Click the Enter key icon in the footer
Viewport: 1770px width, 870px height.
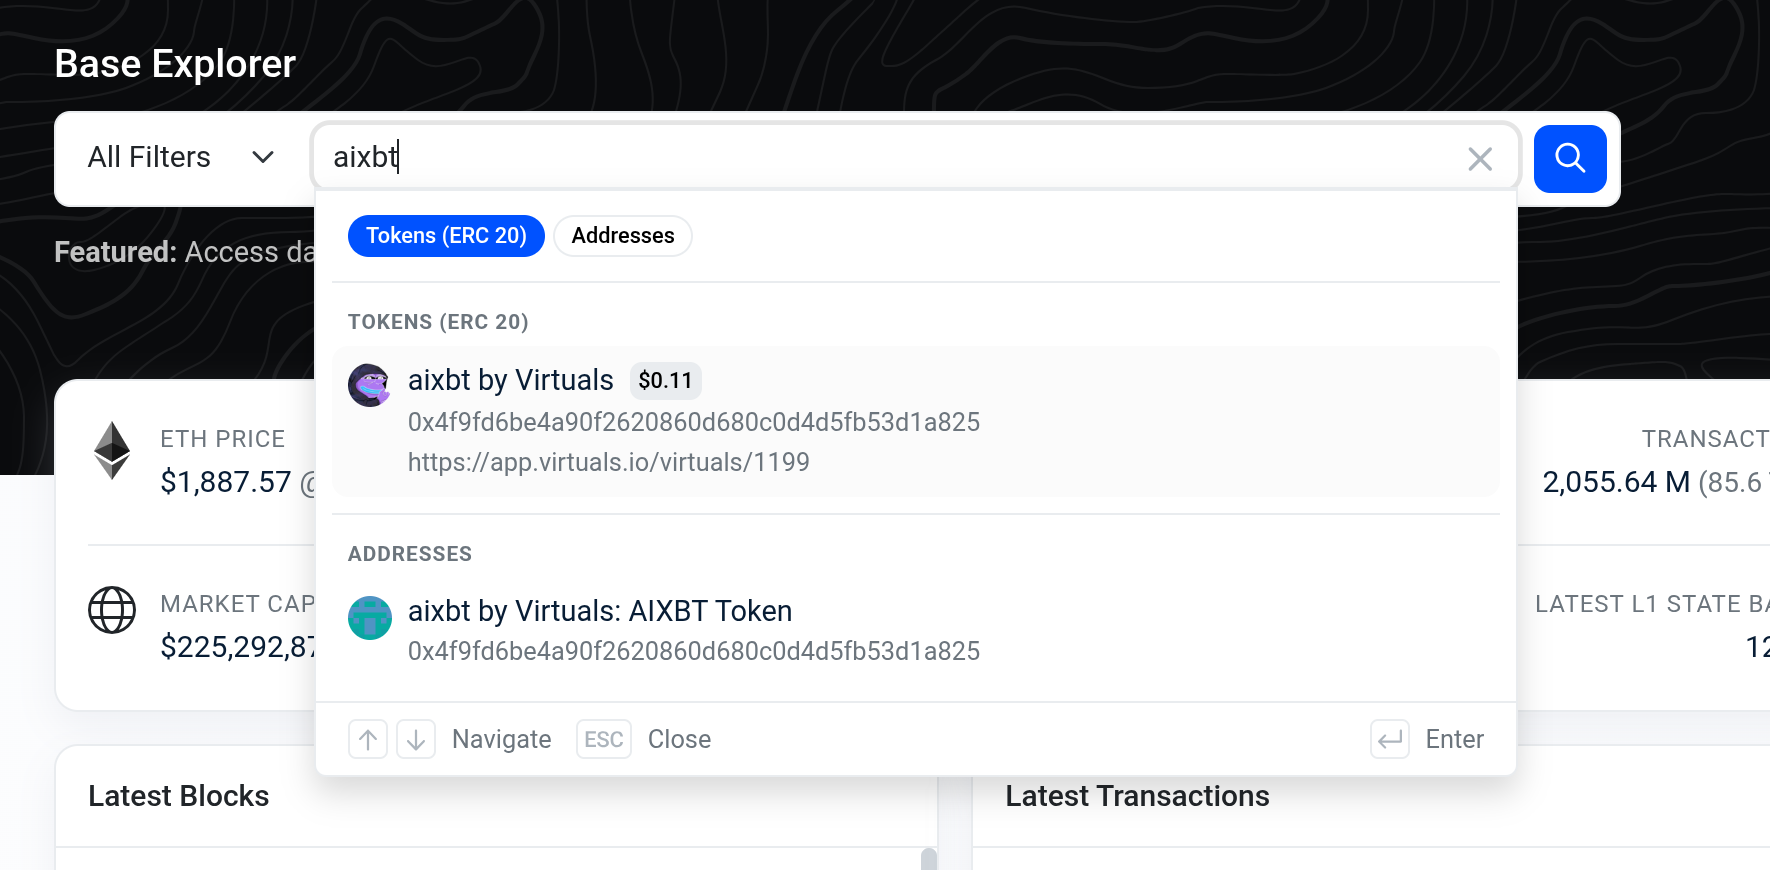(1390, 739)
